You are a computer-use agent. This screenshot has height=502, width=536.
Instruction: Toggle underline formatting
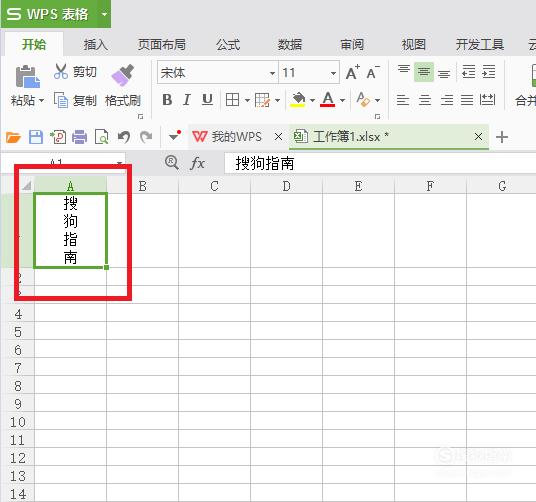coord(207,100)
